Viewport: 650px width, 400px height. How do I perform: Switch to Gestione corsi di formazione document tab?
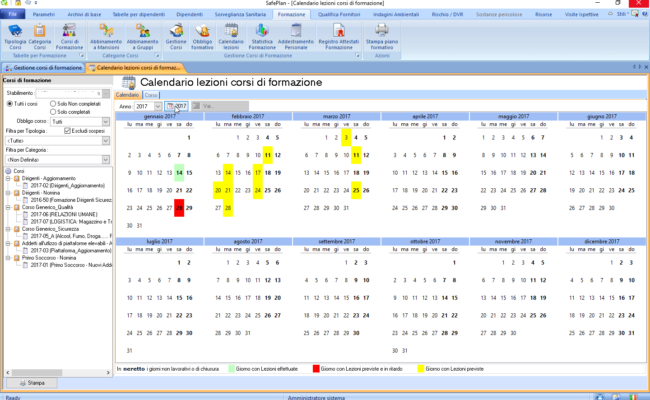pyautogui.click(x=44, y=68)
